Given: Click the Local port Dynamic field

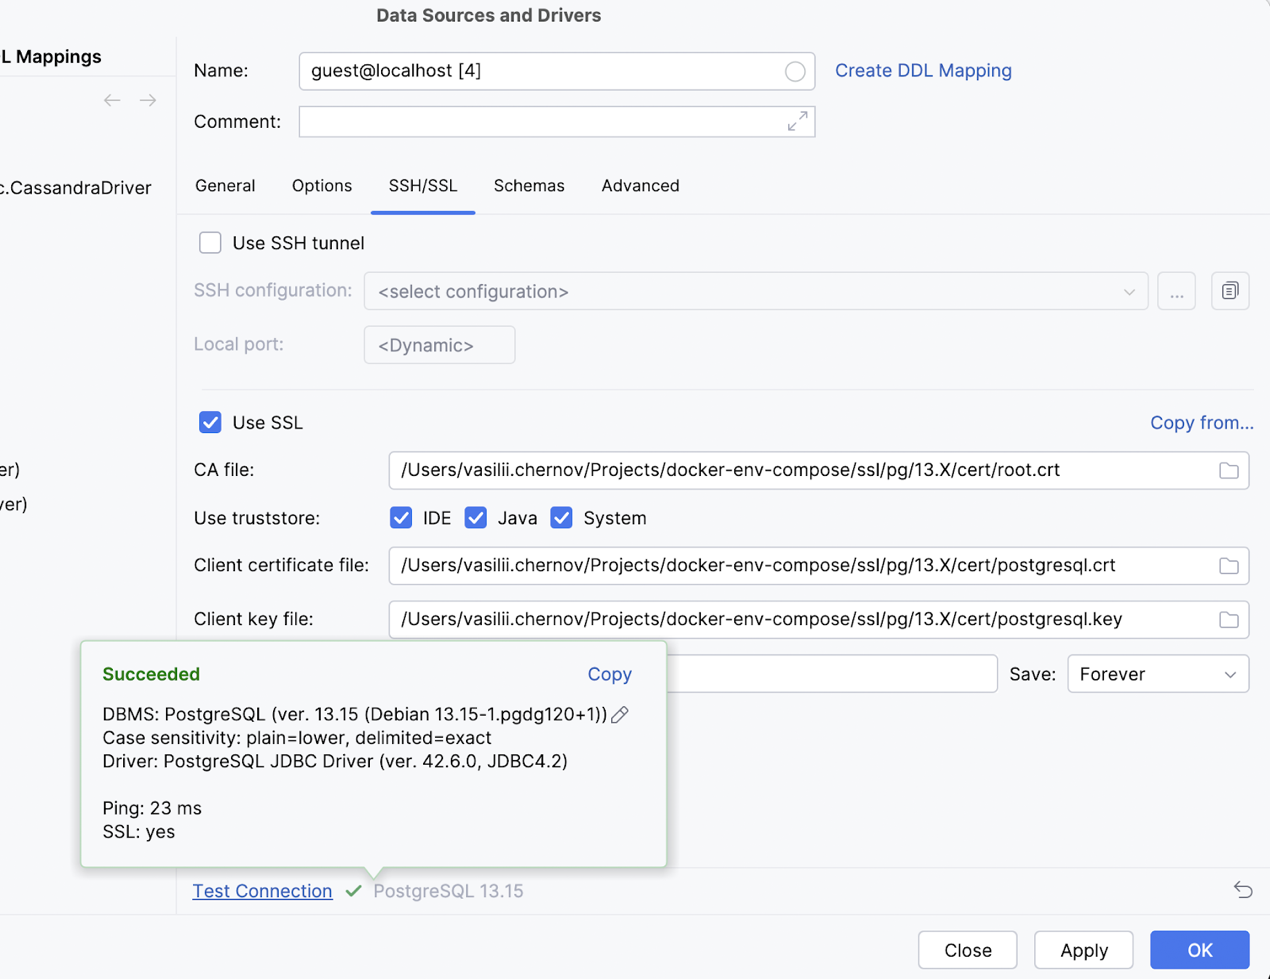Looking at the screenshot, I should point(439,345).
